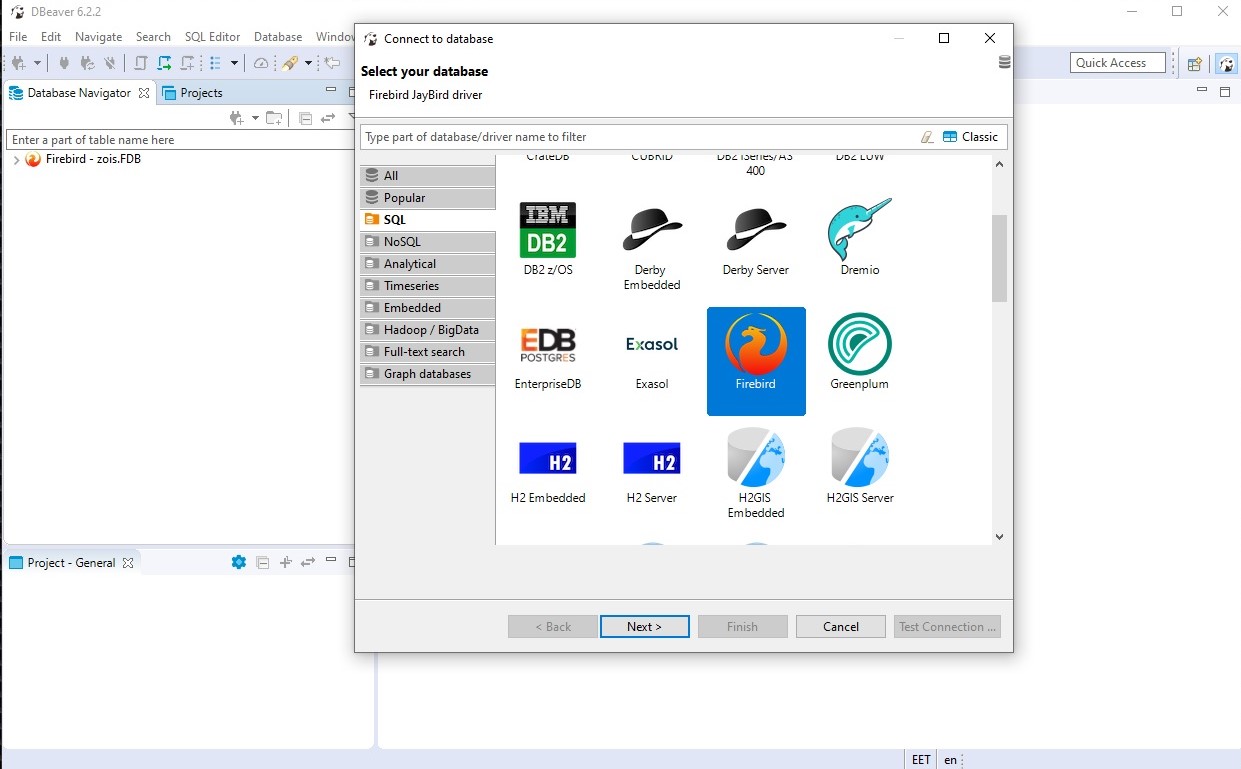Click the blue list toolbar icon
Image resolution: width=1241 pixels, height=769 pixels.
point(215,63)
